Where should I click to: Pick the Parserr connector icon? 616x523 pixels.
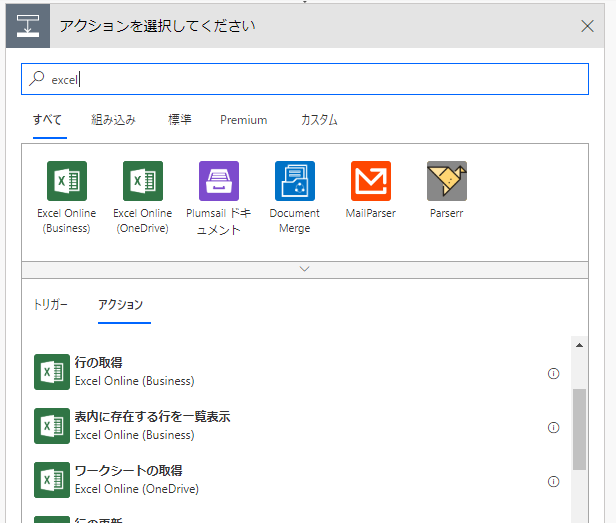(x=447, y=181)
